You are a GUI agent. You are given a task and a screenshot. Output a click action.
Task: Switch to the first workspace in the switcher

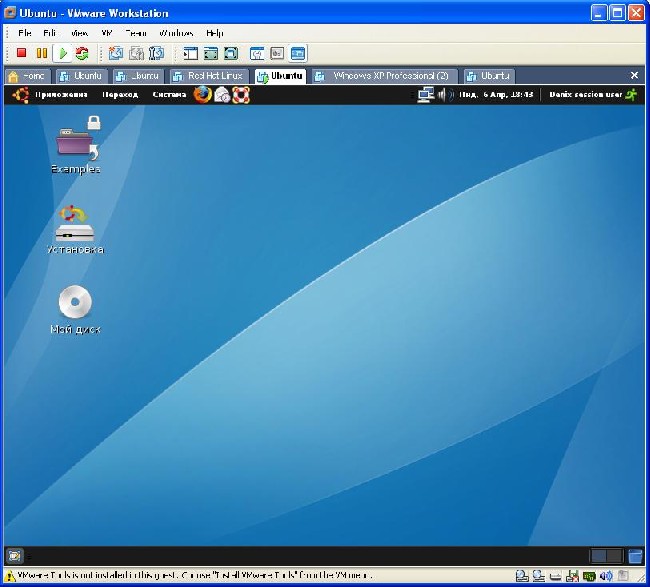[x=598, y=556]
